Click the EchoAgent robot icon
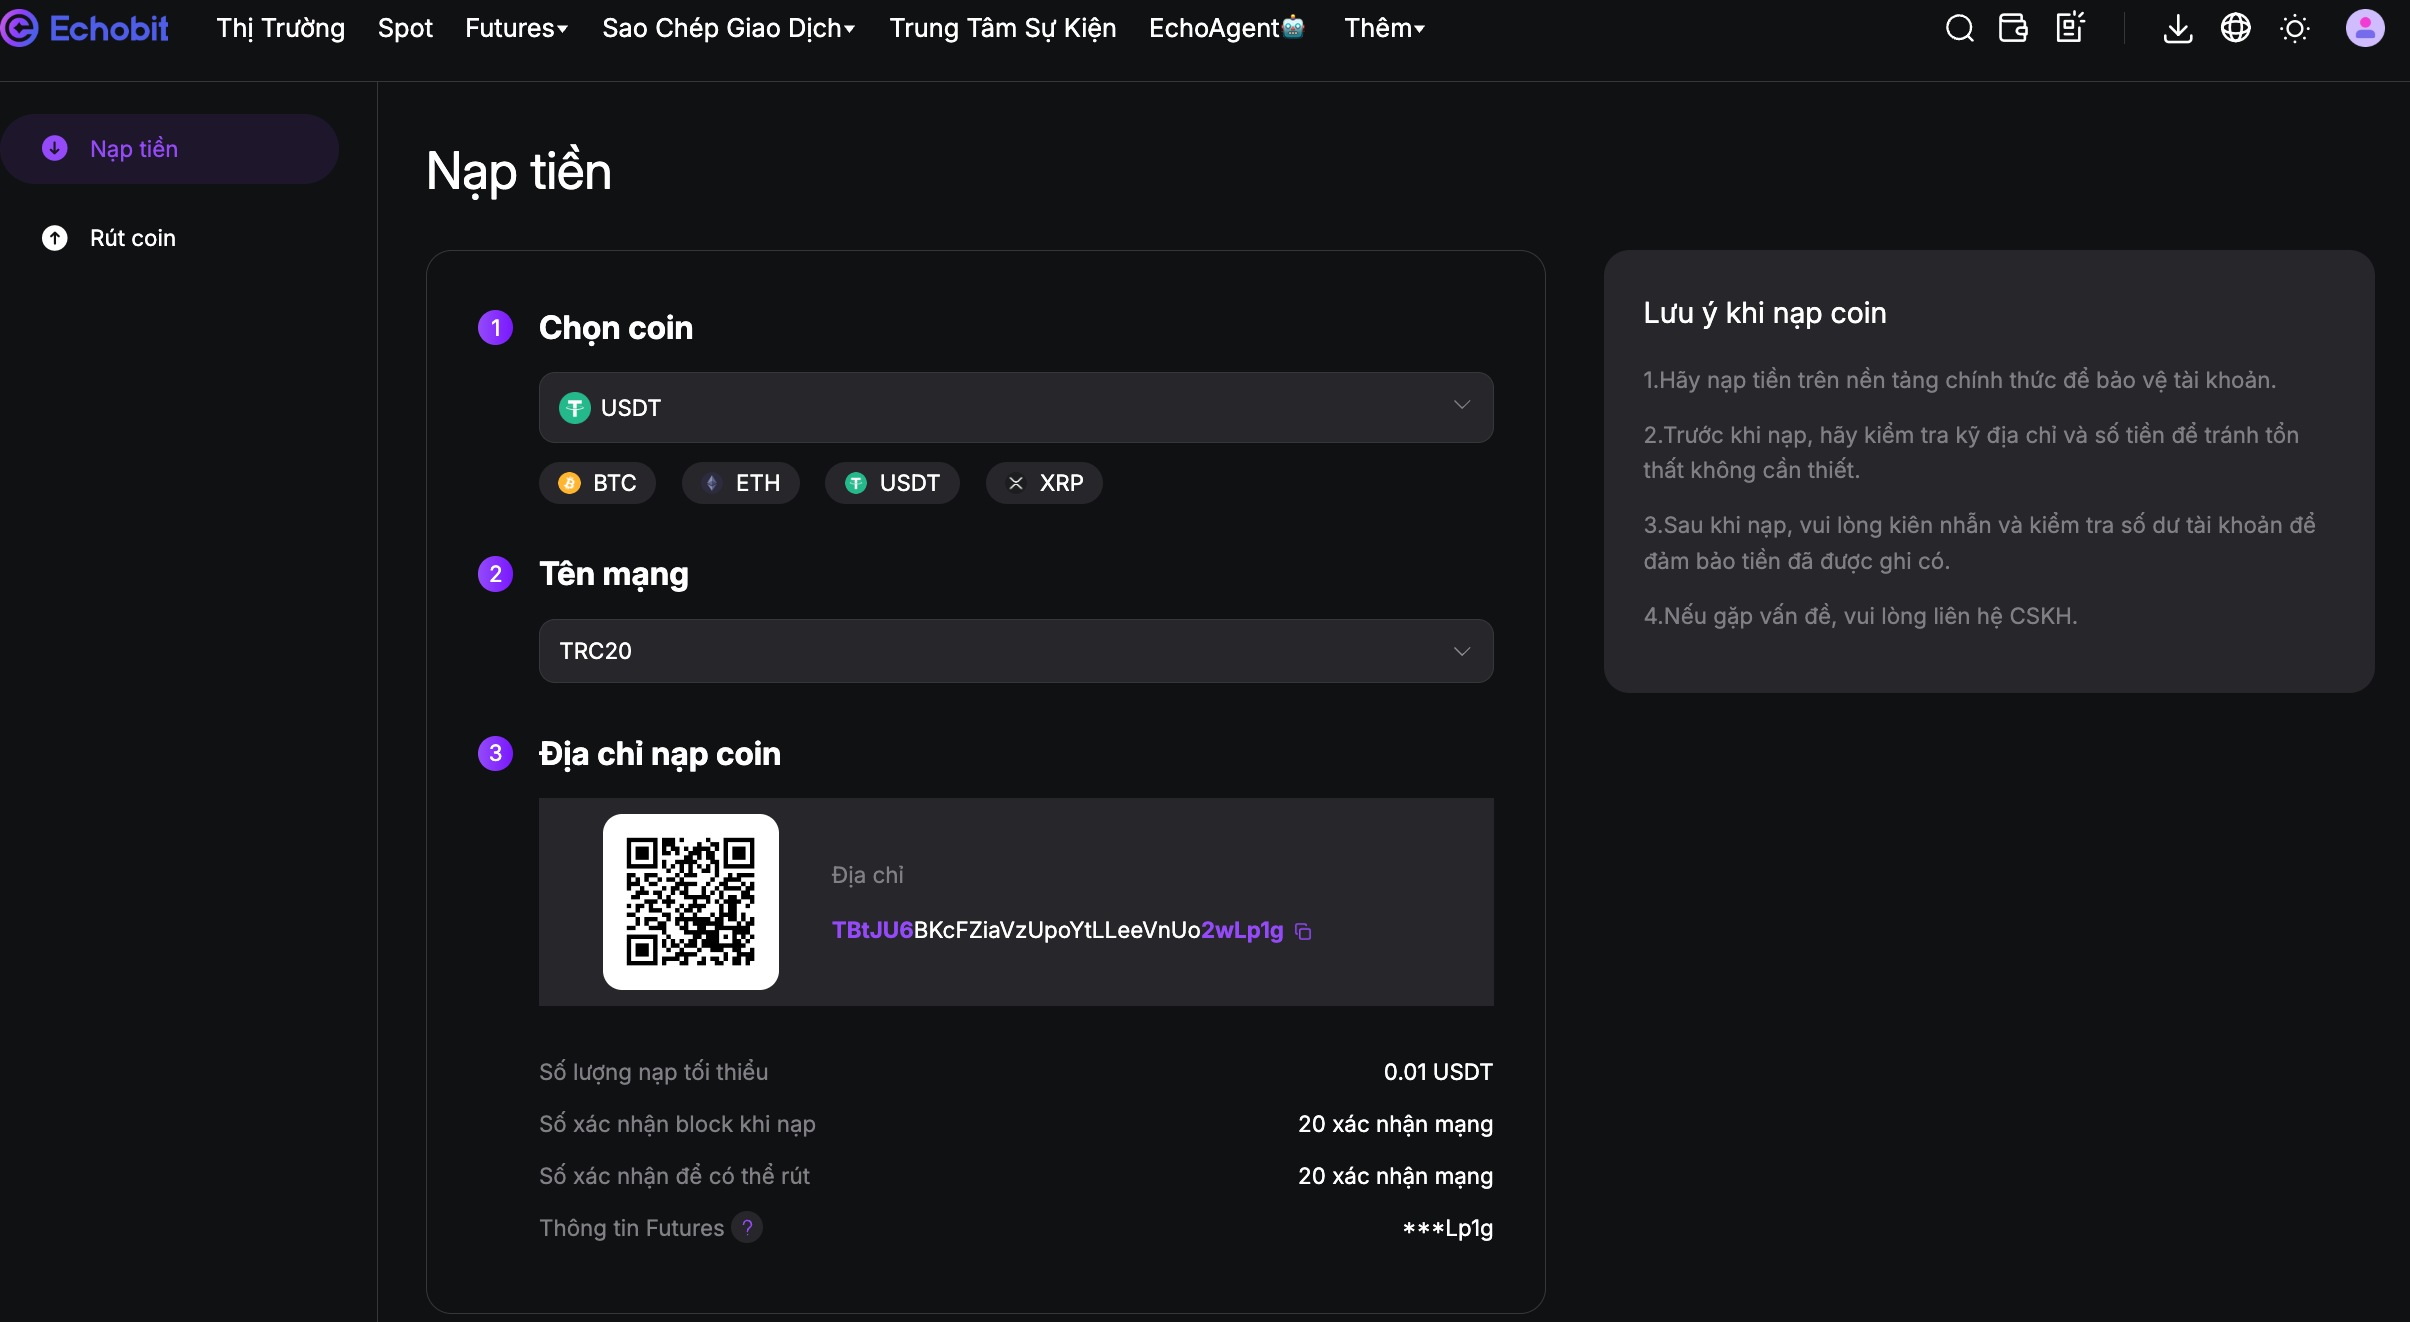The height and width of the screenshot is (1322, 2410). [1293, 26]
